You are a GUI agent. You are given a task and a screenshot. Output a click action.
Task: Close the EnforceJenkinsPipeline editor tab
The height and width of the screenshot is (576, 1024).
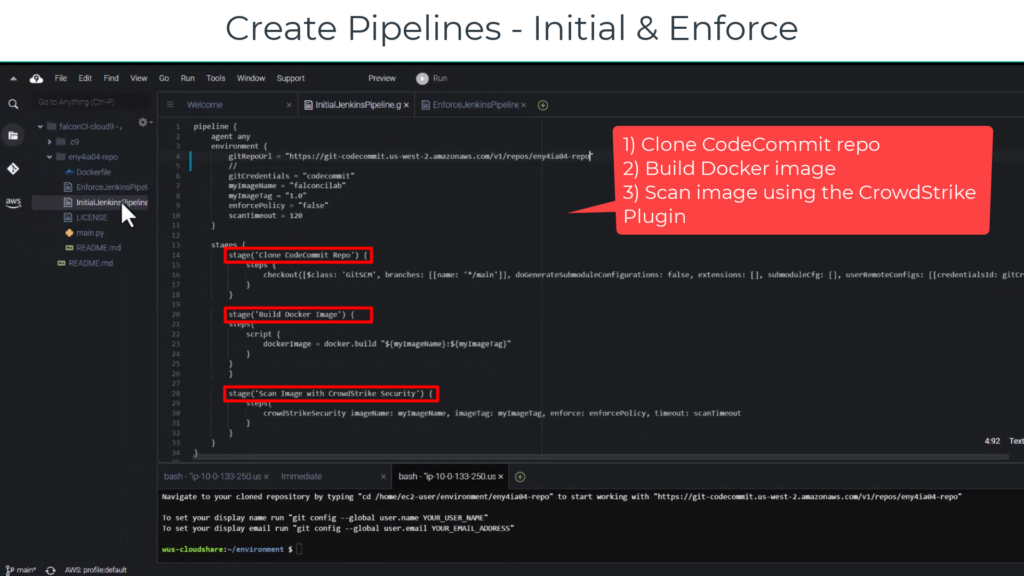click(524, 105)
